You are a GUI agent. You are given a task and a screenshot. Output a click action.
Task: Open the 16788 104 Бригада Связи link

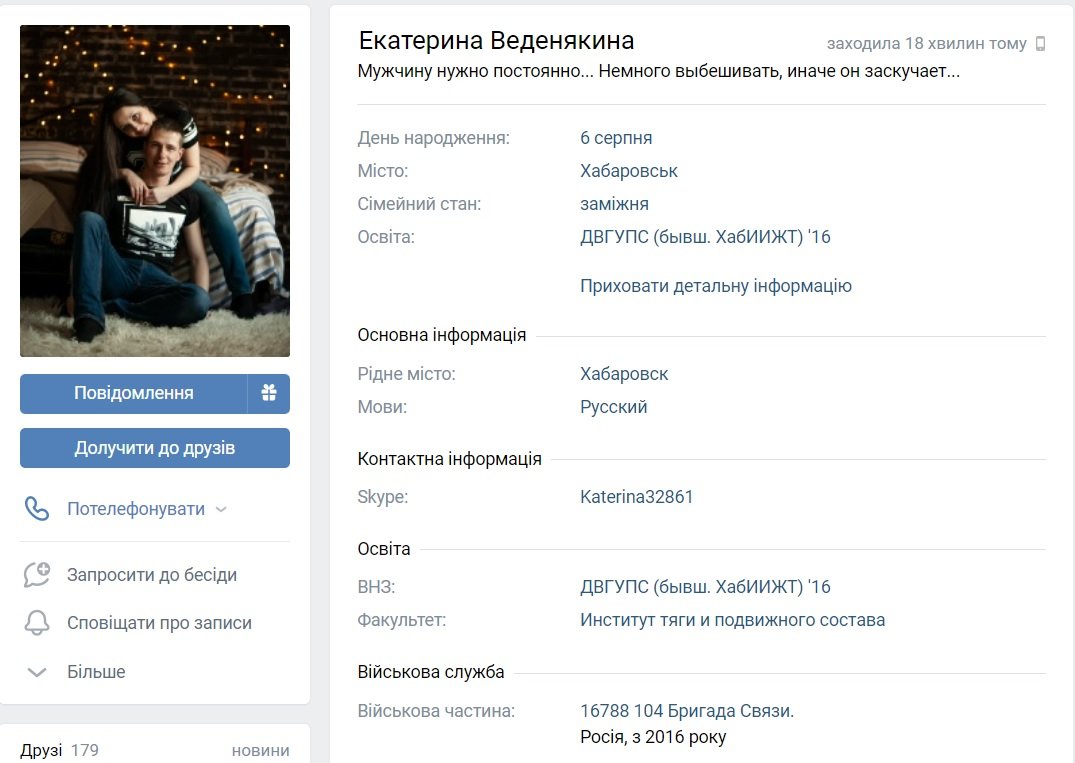click(687, 711)
